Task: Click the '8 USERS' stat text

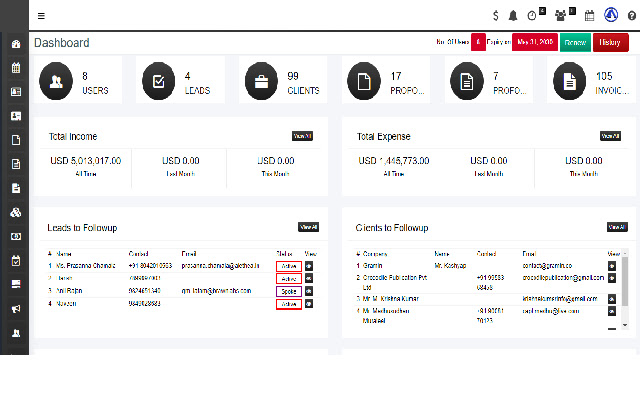Action: point(95,83)
